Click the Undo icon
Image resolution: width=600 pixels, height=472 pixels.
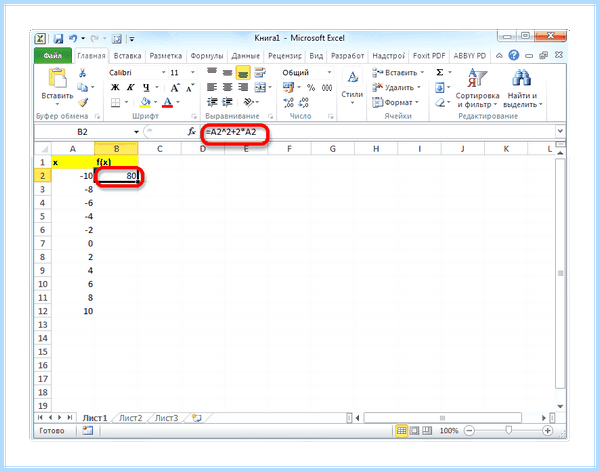(x=73, y=38)
